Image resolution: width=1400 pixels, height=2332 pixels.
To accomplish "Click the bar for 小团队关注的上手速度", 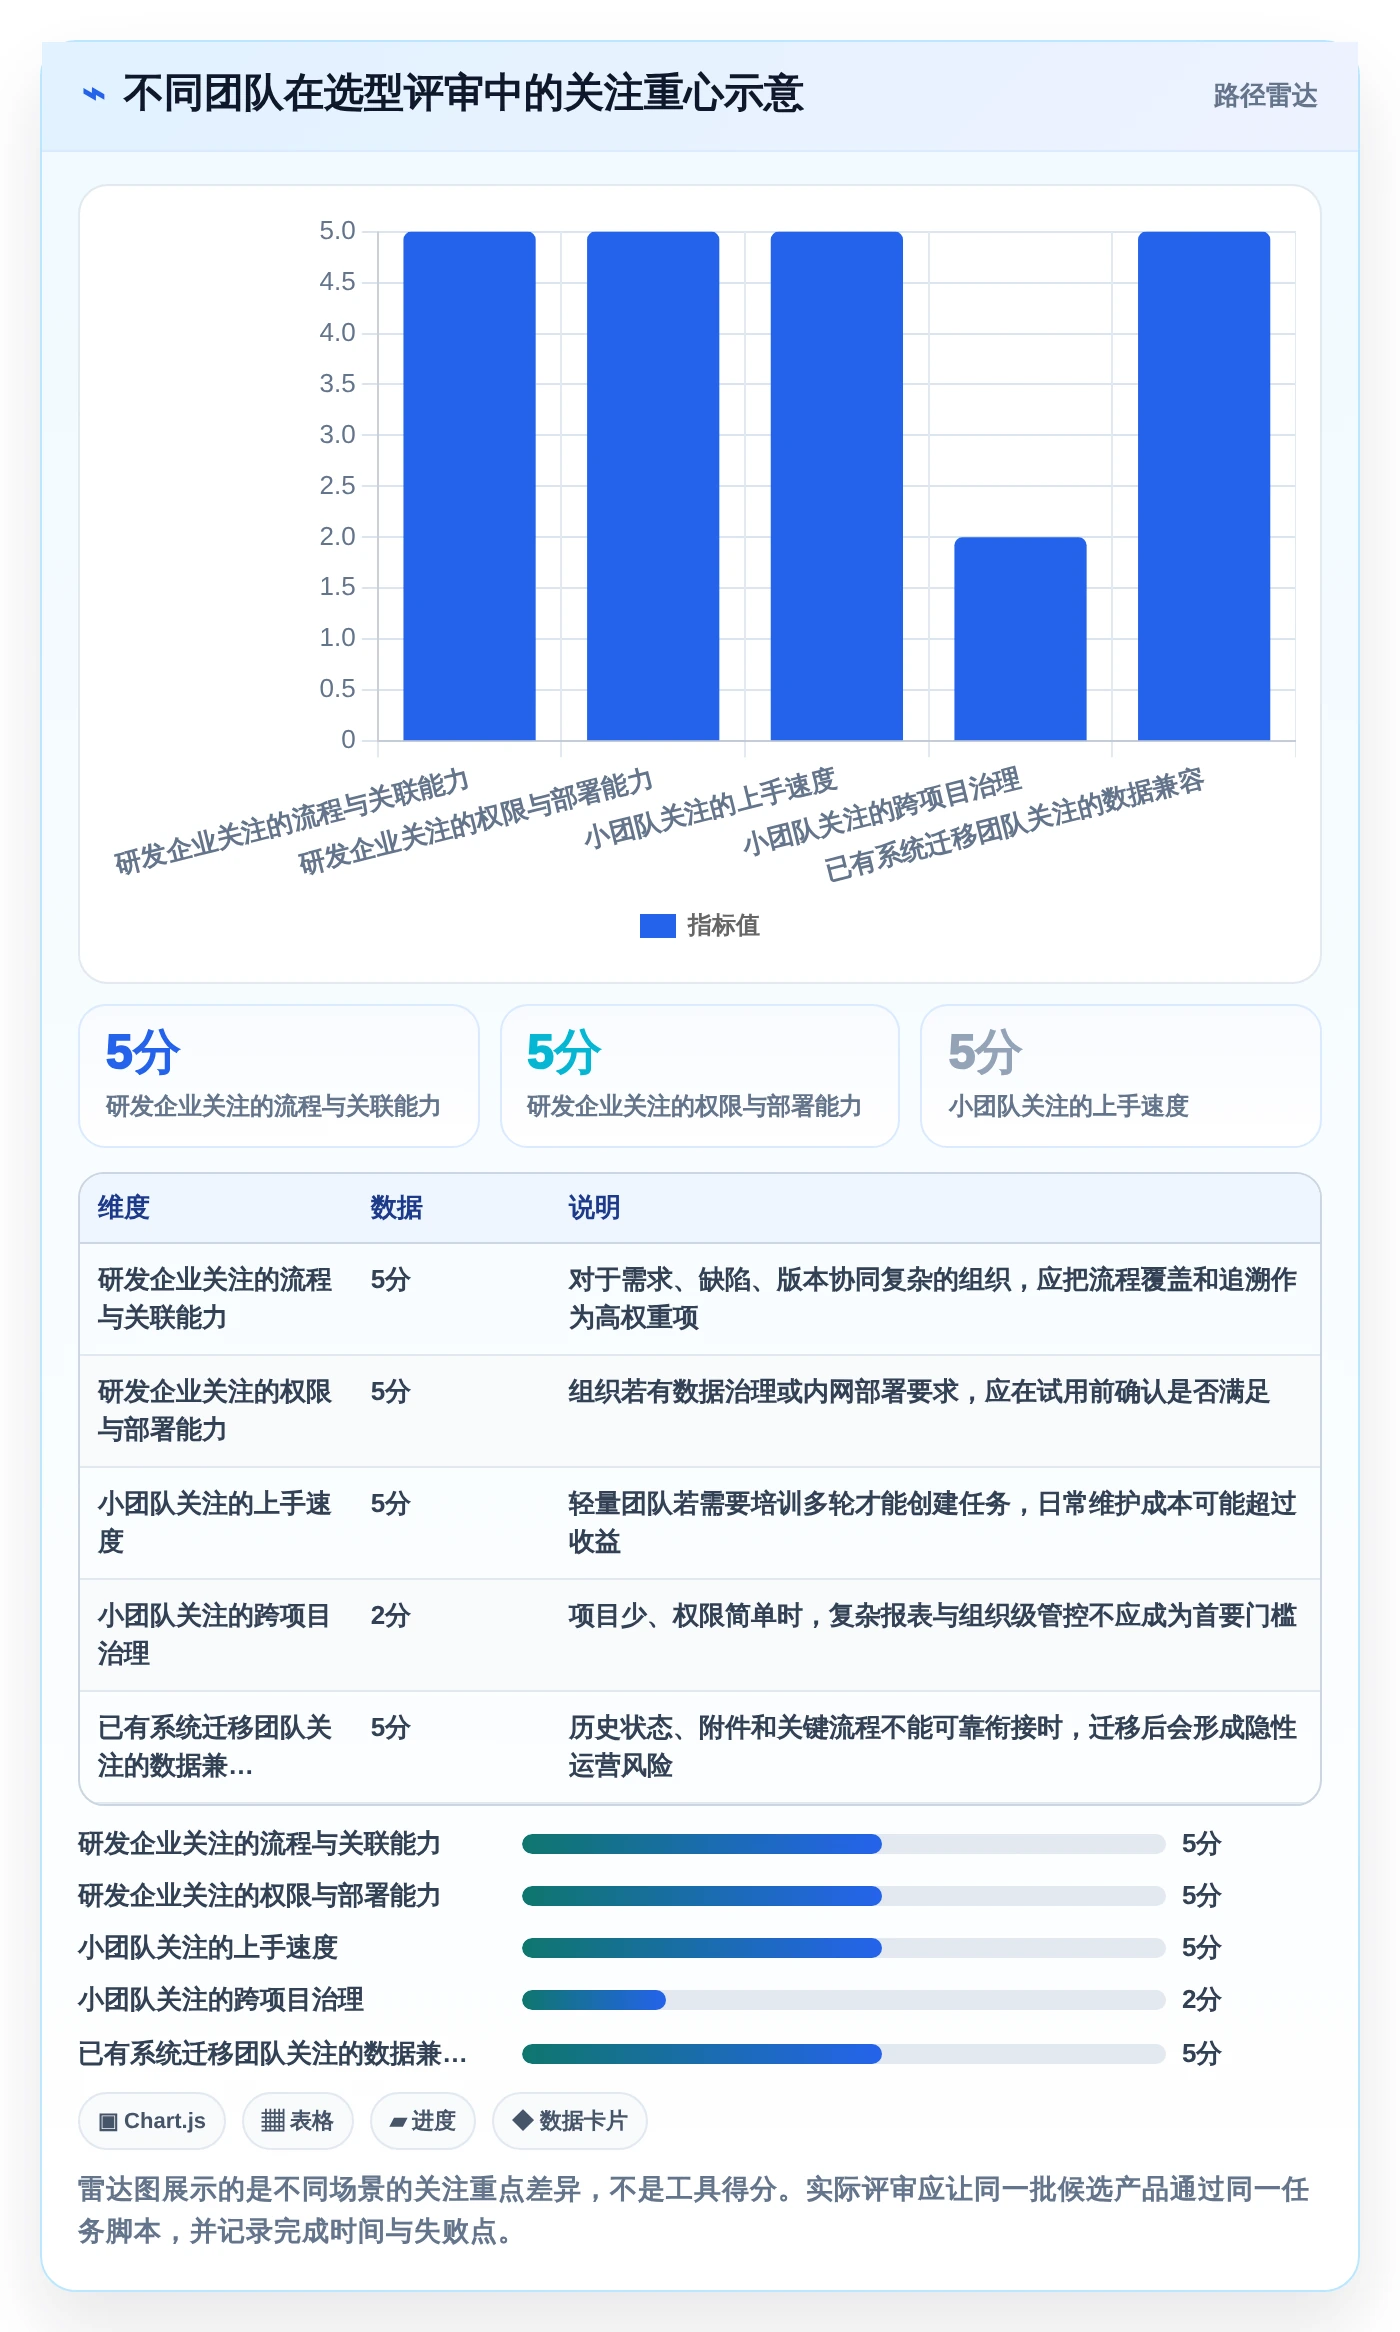I will [x=836, y=486].
